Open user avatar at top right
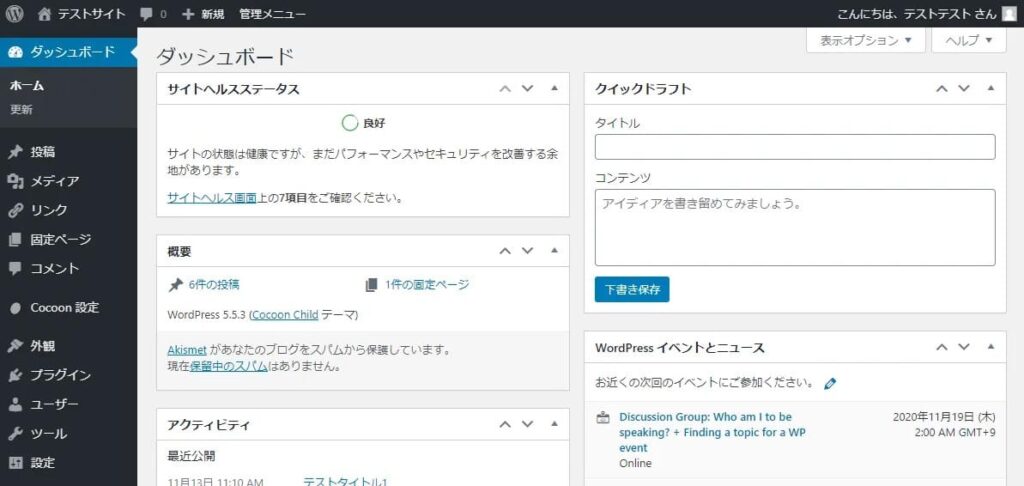This screenshot has height=486, width=1024. (x=1009, y=14)
